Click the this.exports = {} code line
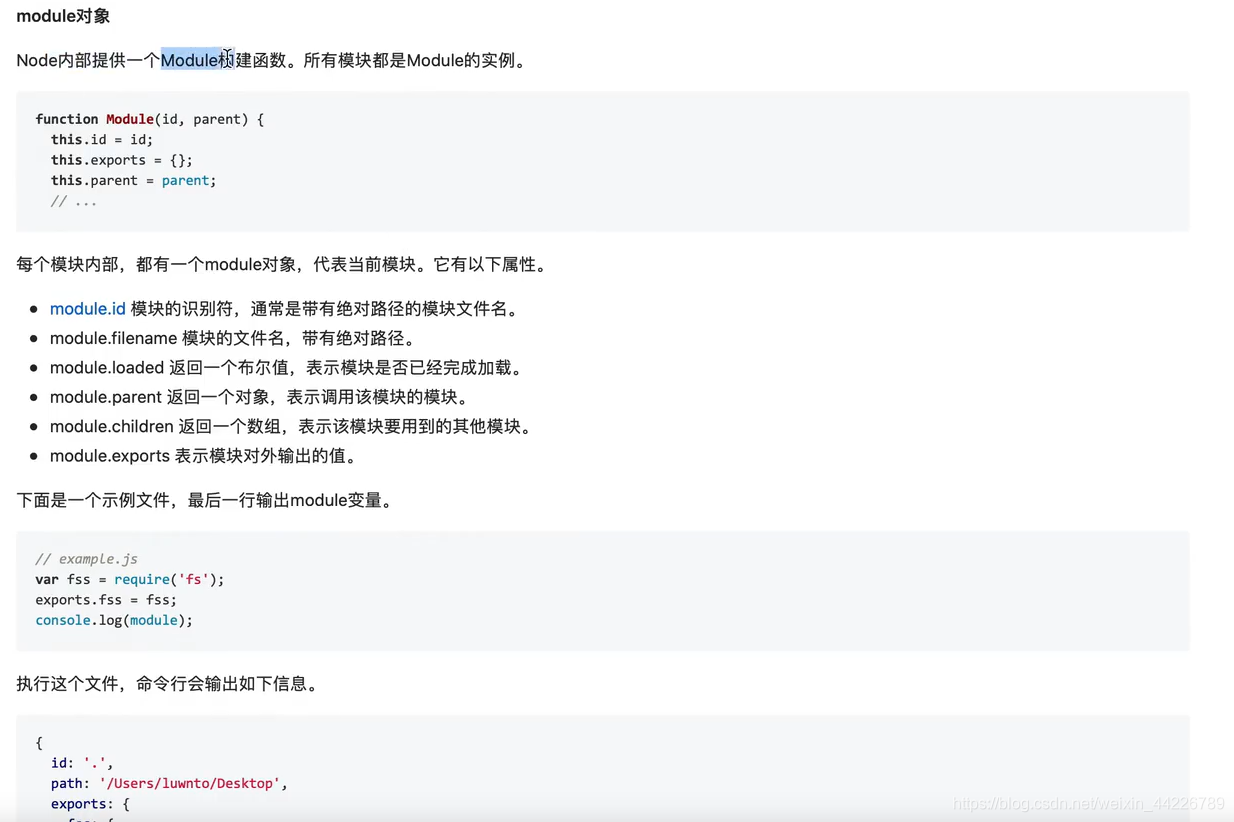 (122, 160)
